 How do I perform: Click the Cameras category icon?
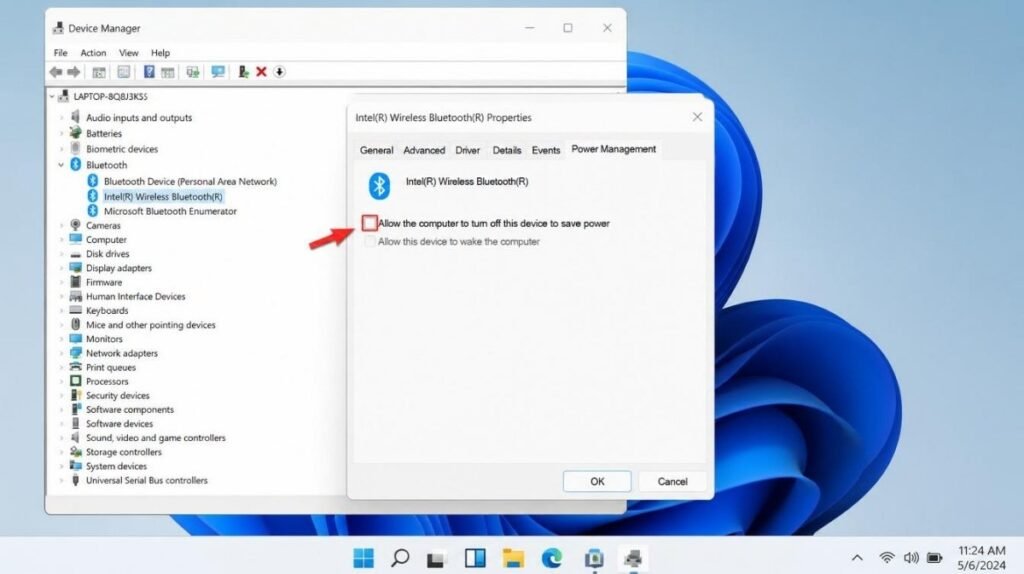tap(76, 225)
